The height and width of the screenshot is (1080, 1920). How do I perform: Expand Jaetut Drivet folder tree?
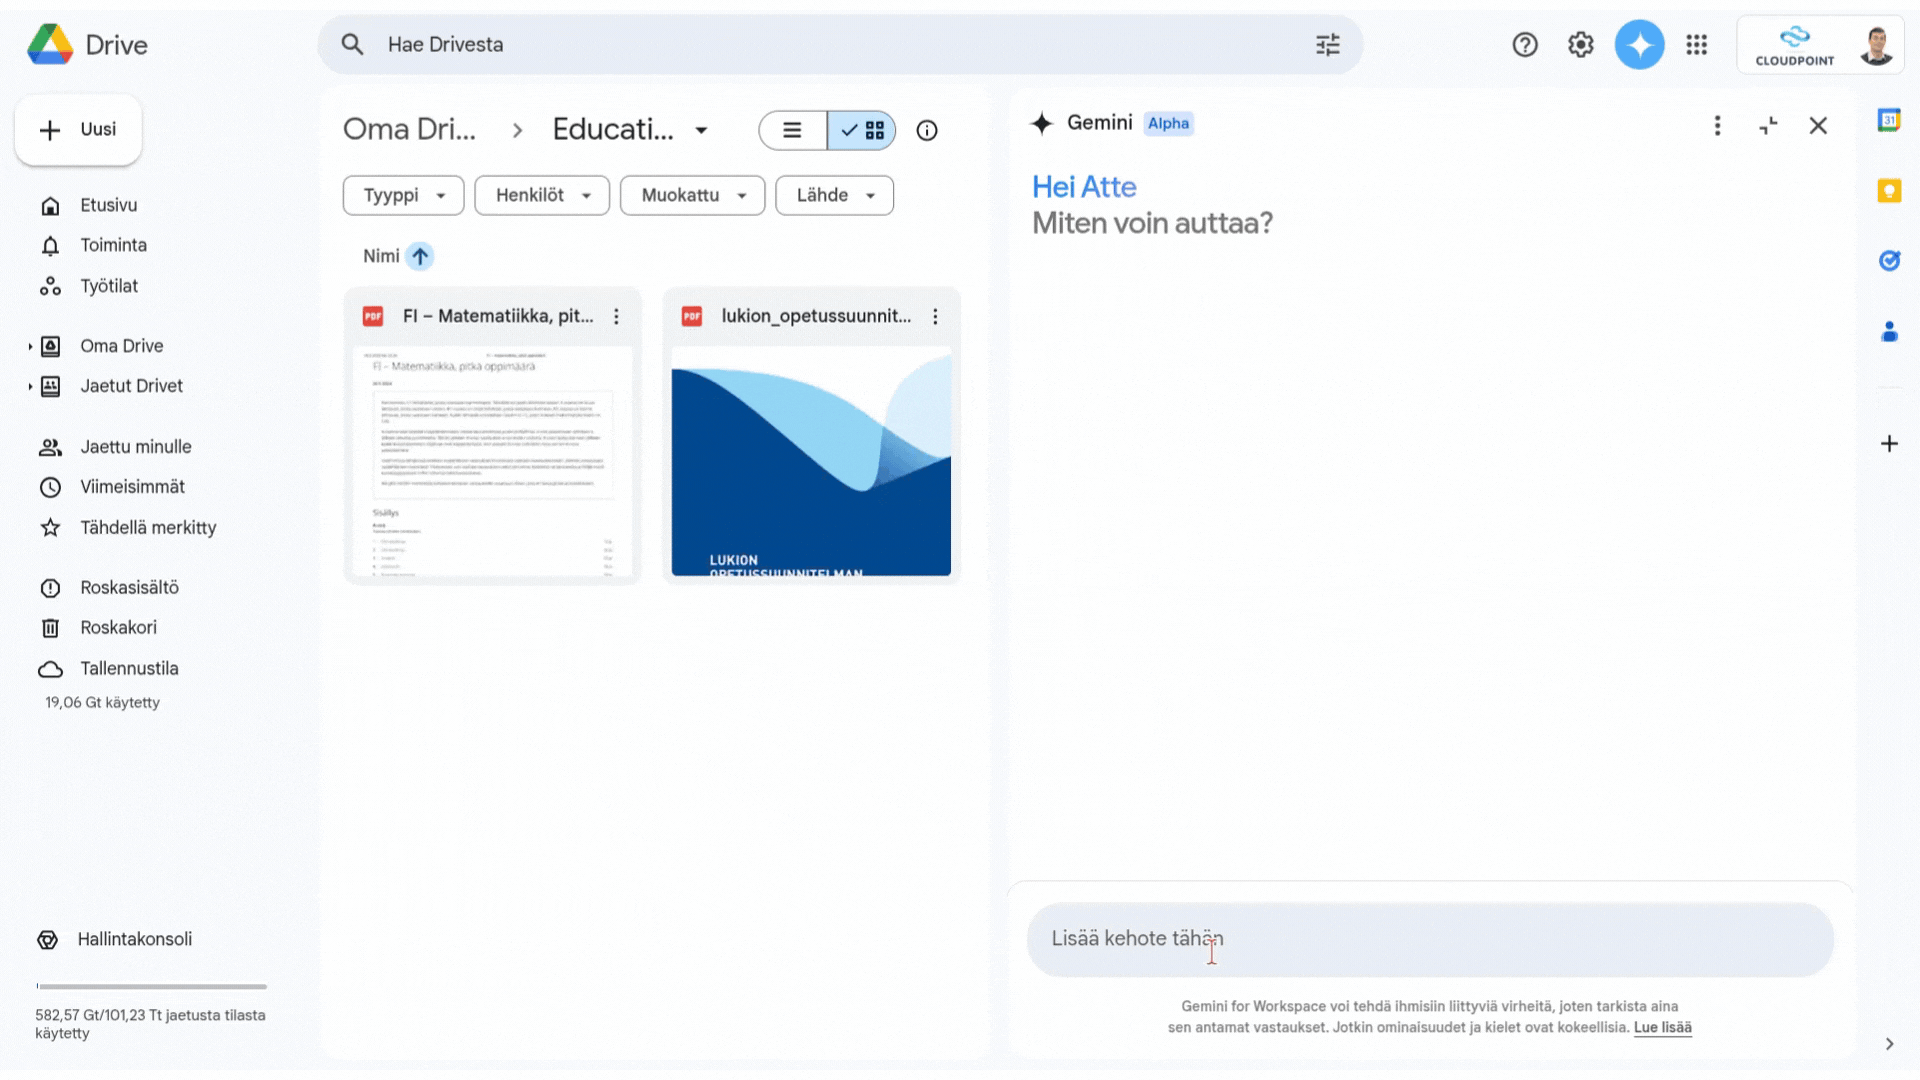tap(28, 385)
